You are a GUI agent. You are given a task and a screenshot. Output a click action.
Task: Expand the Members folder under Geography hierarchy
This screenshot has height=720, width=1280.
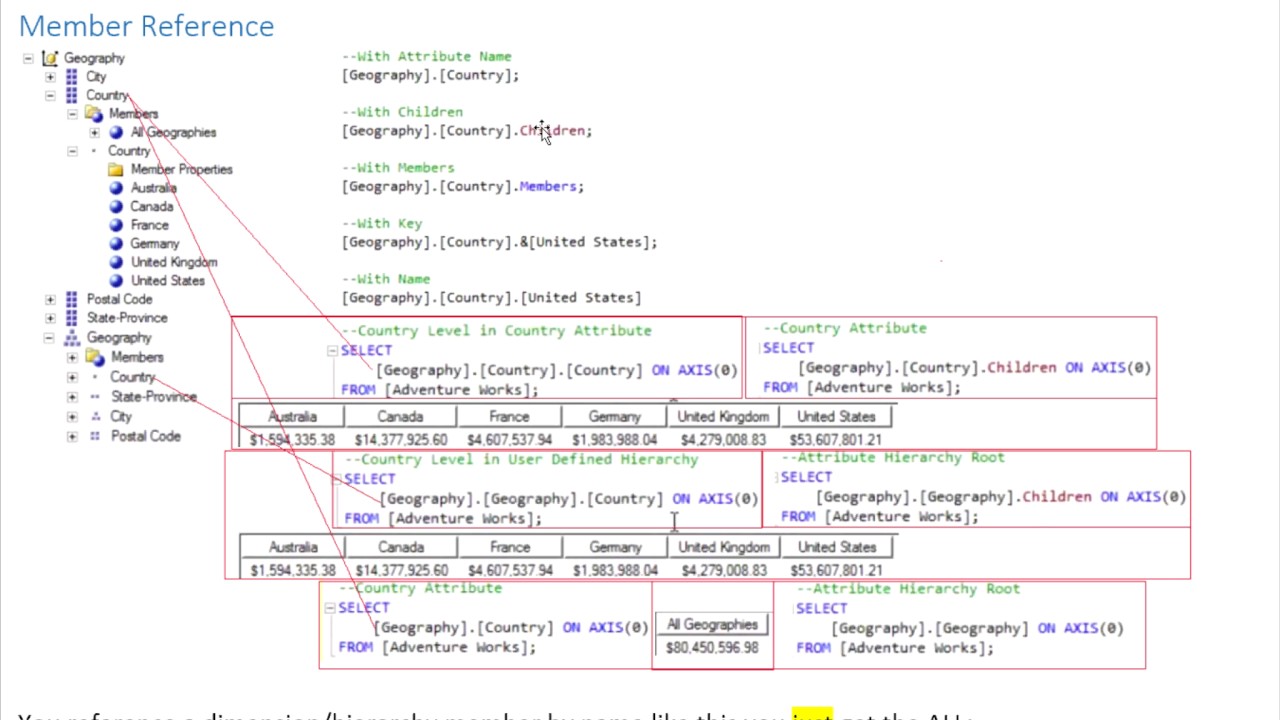[x=72, y=357]
